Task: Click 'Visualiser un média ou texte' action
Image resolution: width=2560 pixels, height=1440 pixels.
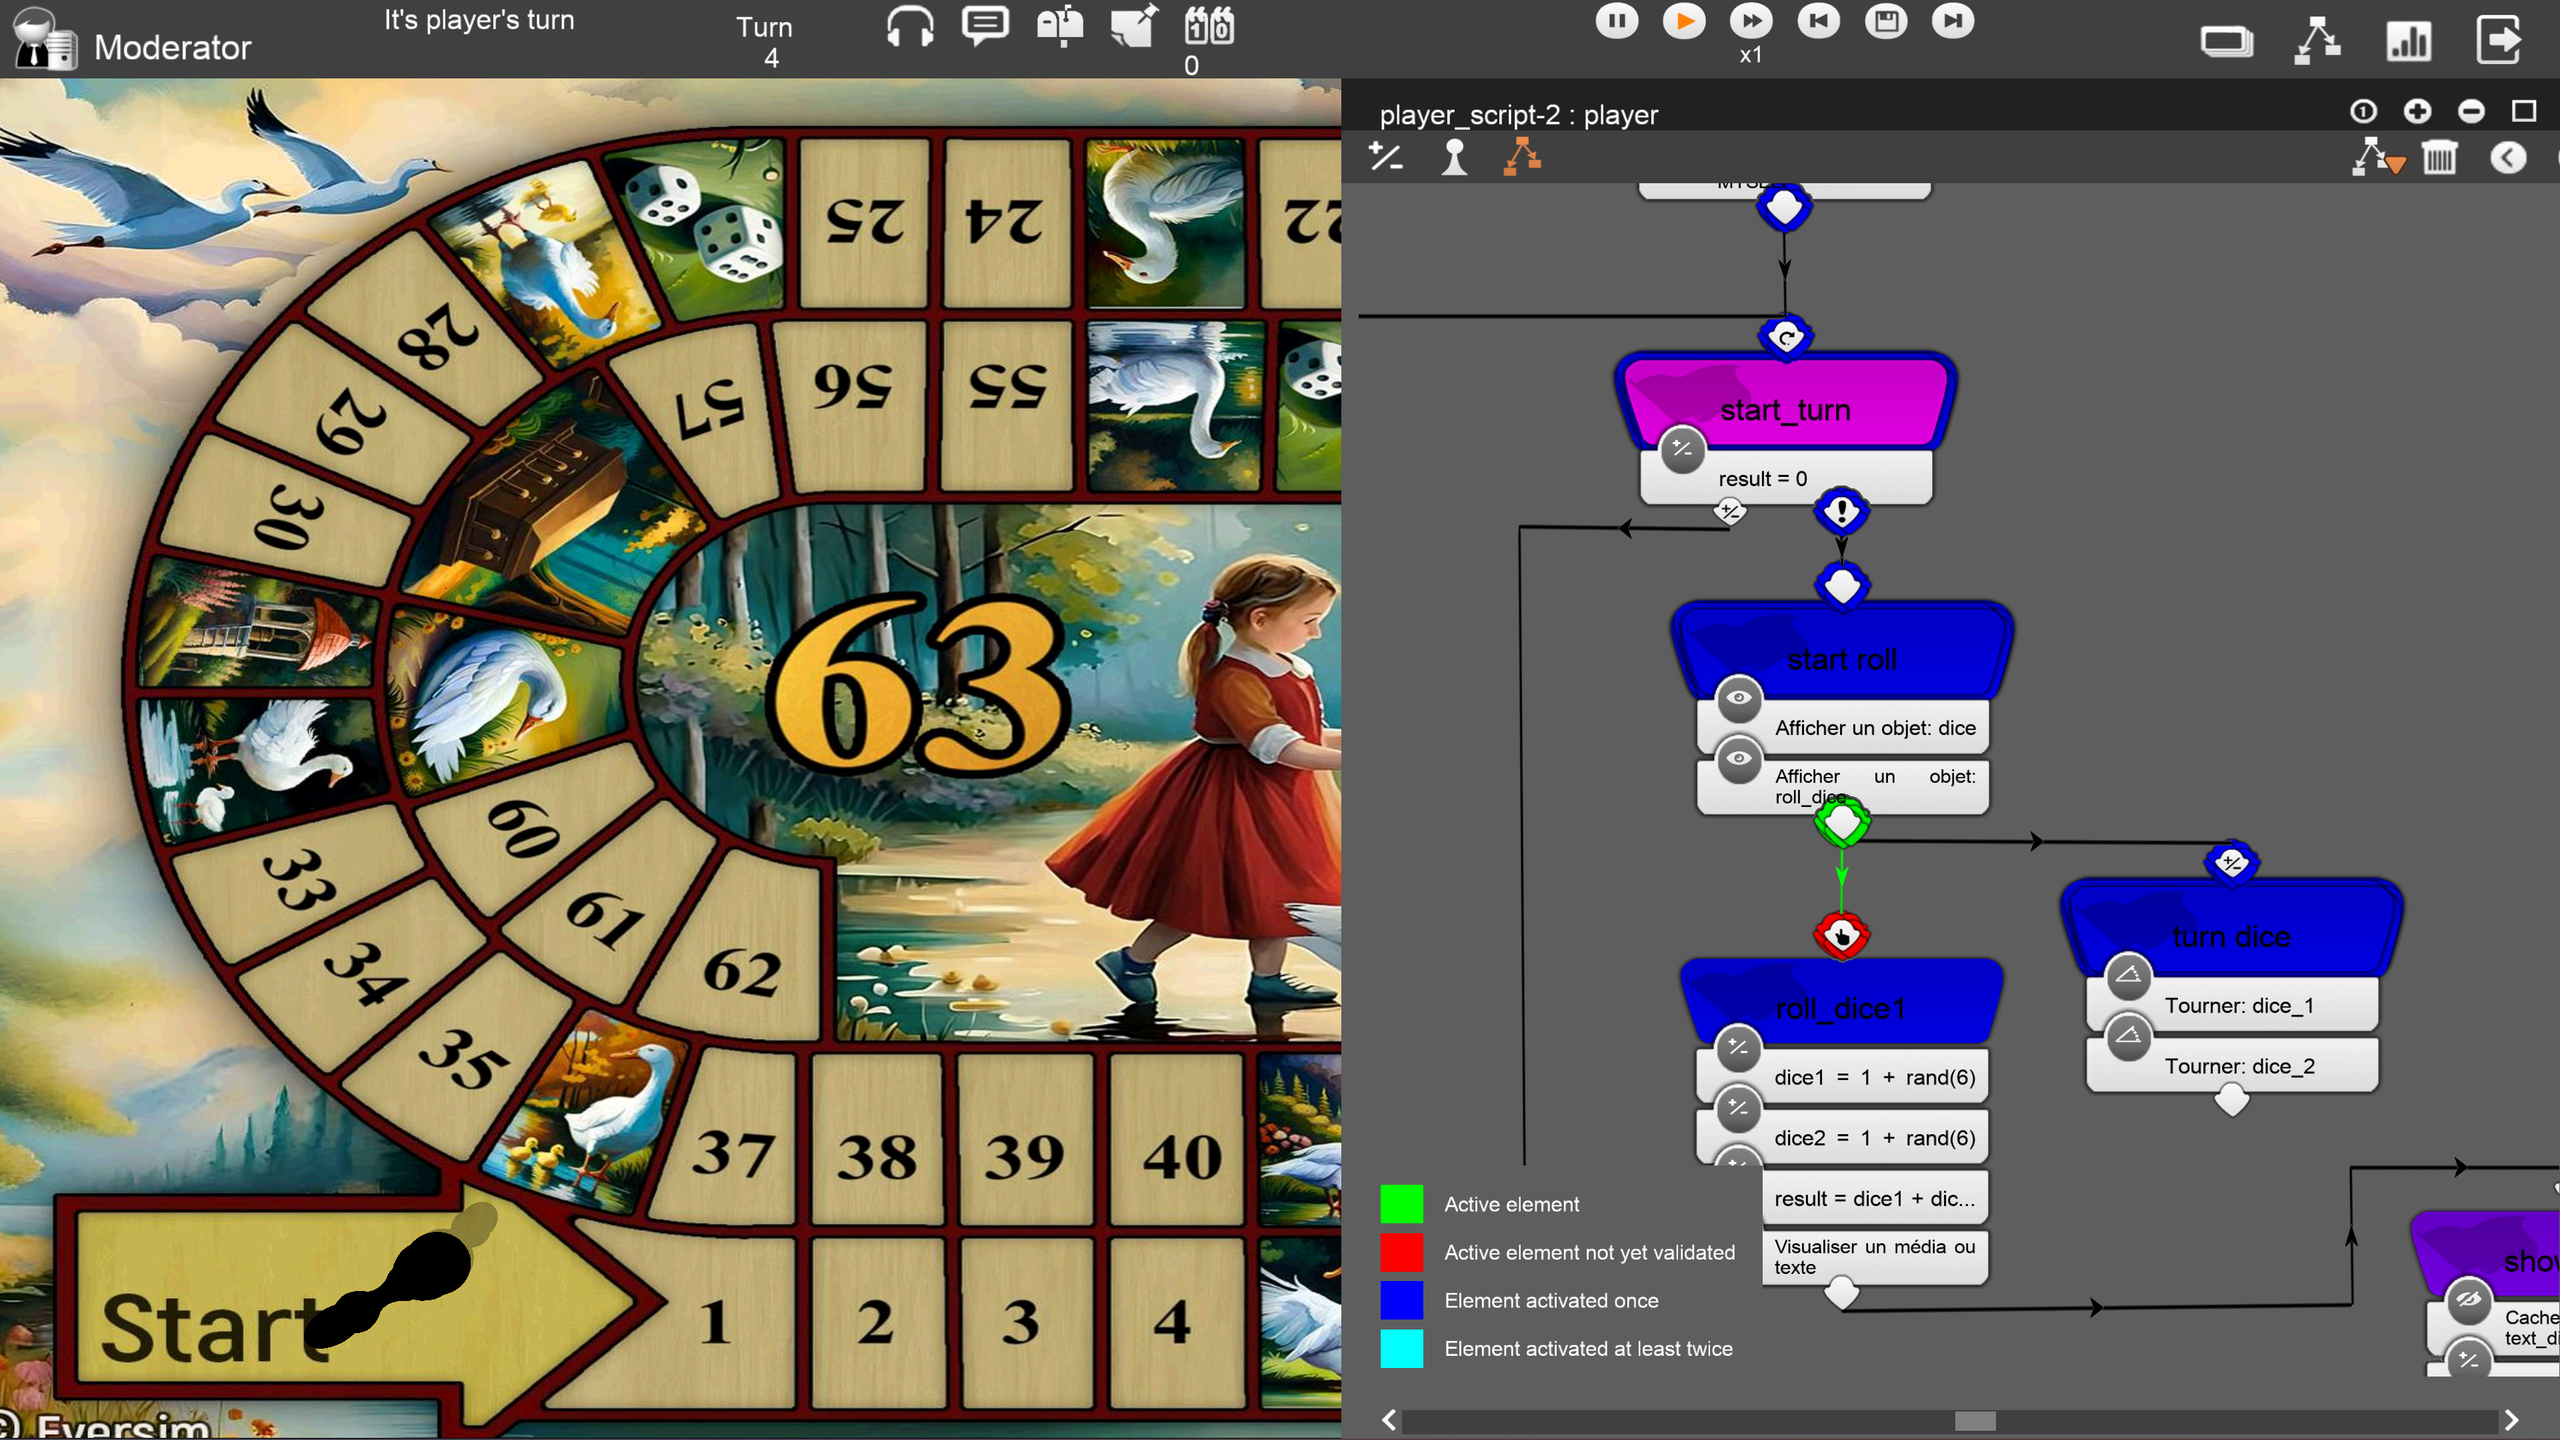Action: pyautogui.click(x=1875, y=1257)
